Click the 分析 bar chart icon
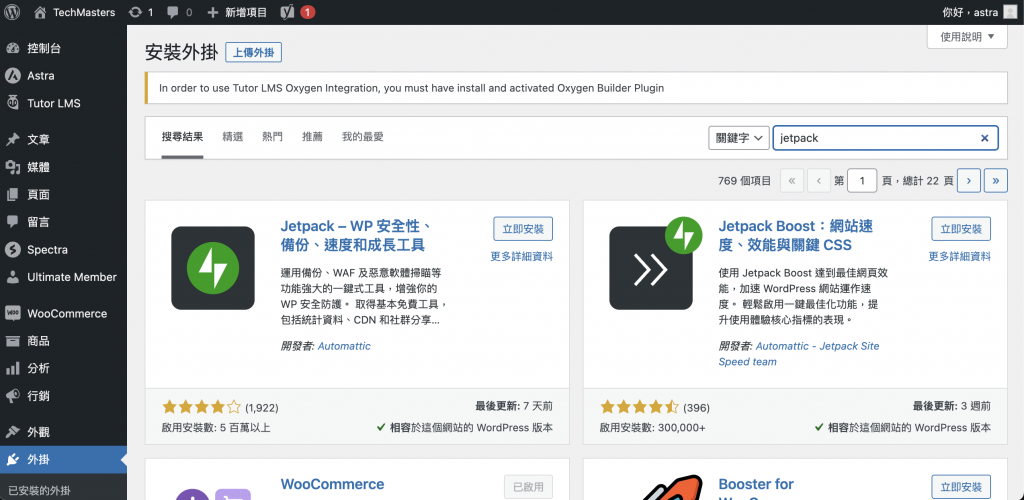1024x500 pixels. point(12,368)
